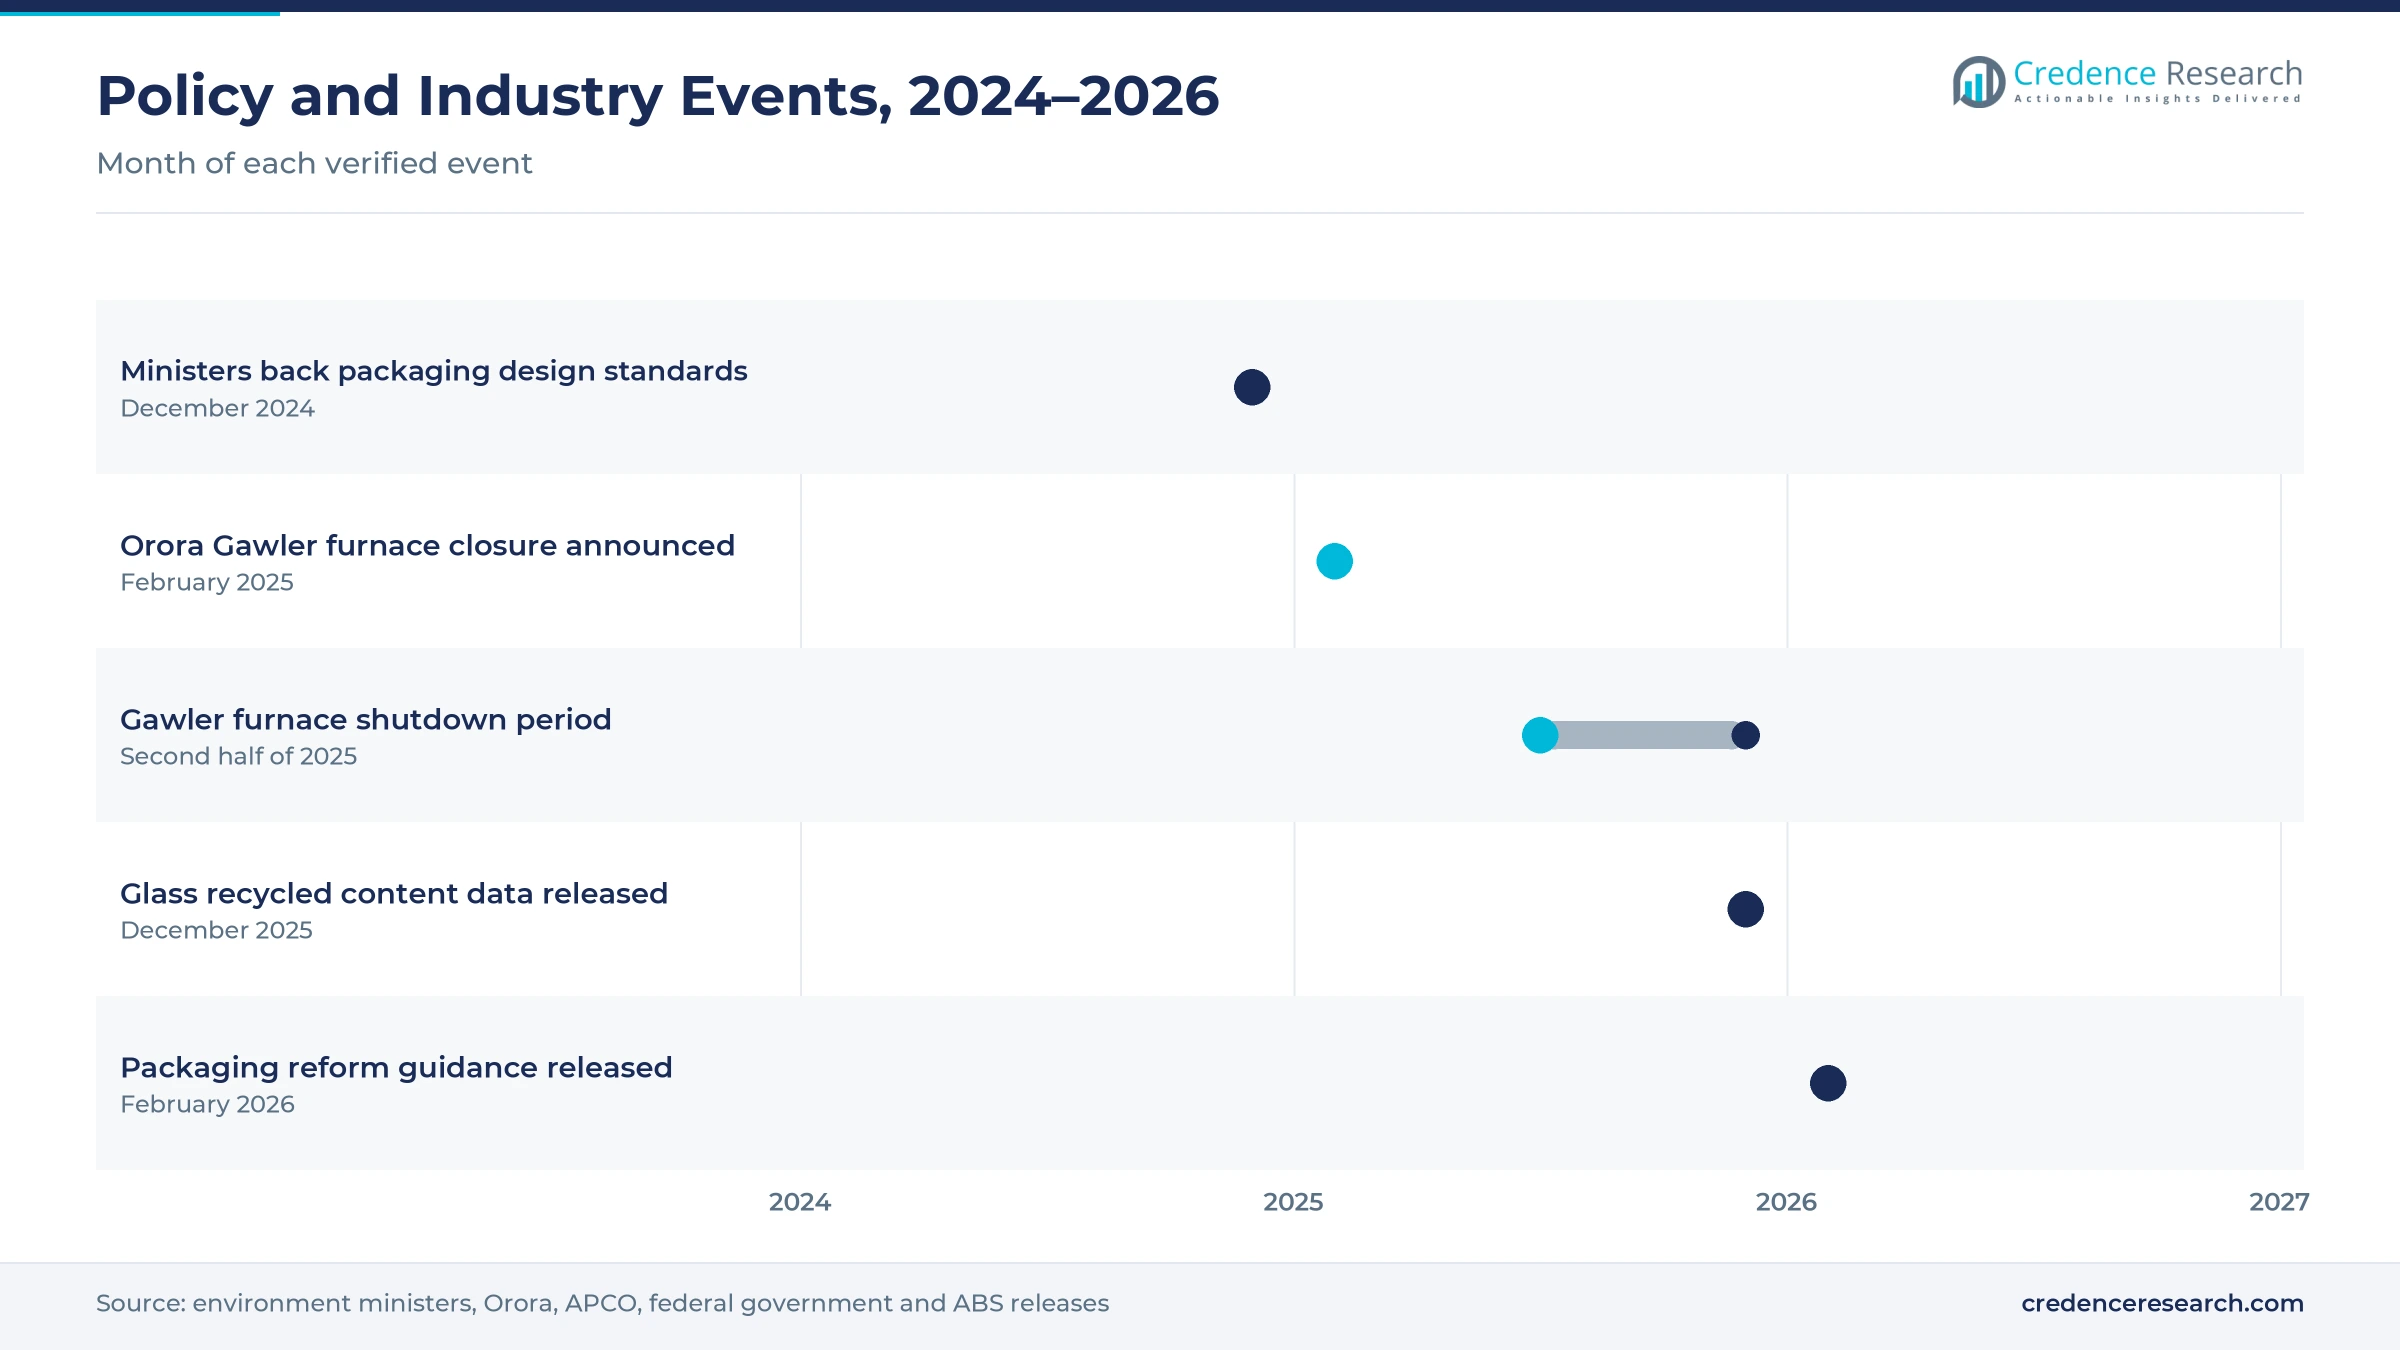Click the subtitle 'Month of each verified event'
This screenshot has height=1350, width=2400.
(314, 163)
